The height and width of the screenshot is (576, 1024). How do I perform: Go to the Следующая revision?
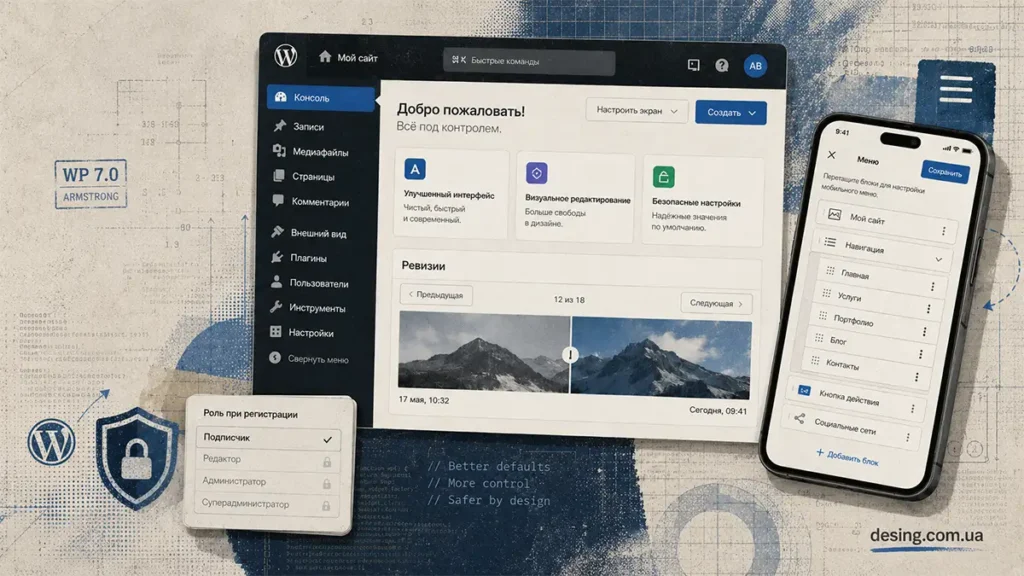tap(716, 304)
